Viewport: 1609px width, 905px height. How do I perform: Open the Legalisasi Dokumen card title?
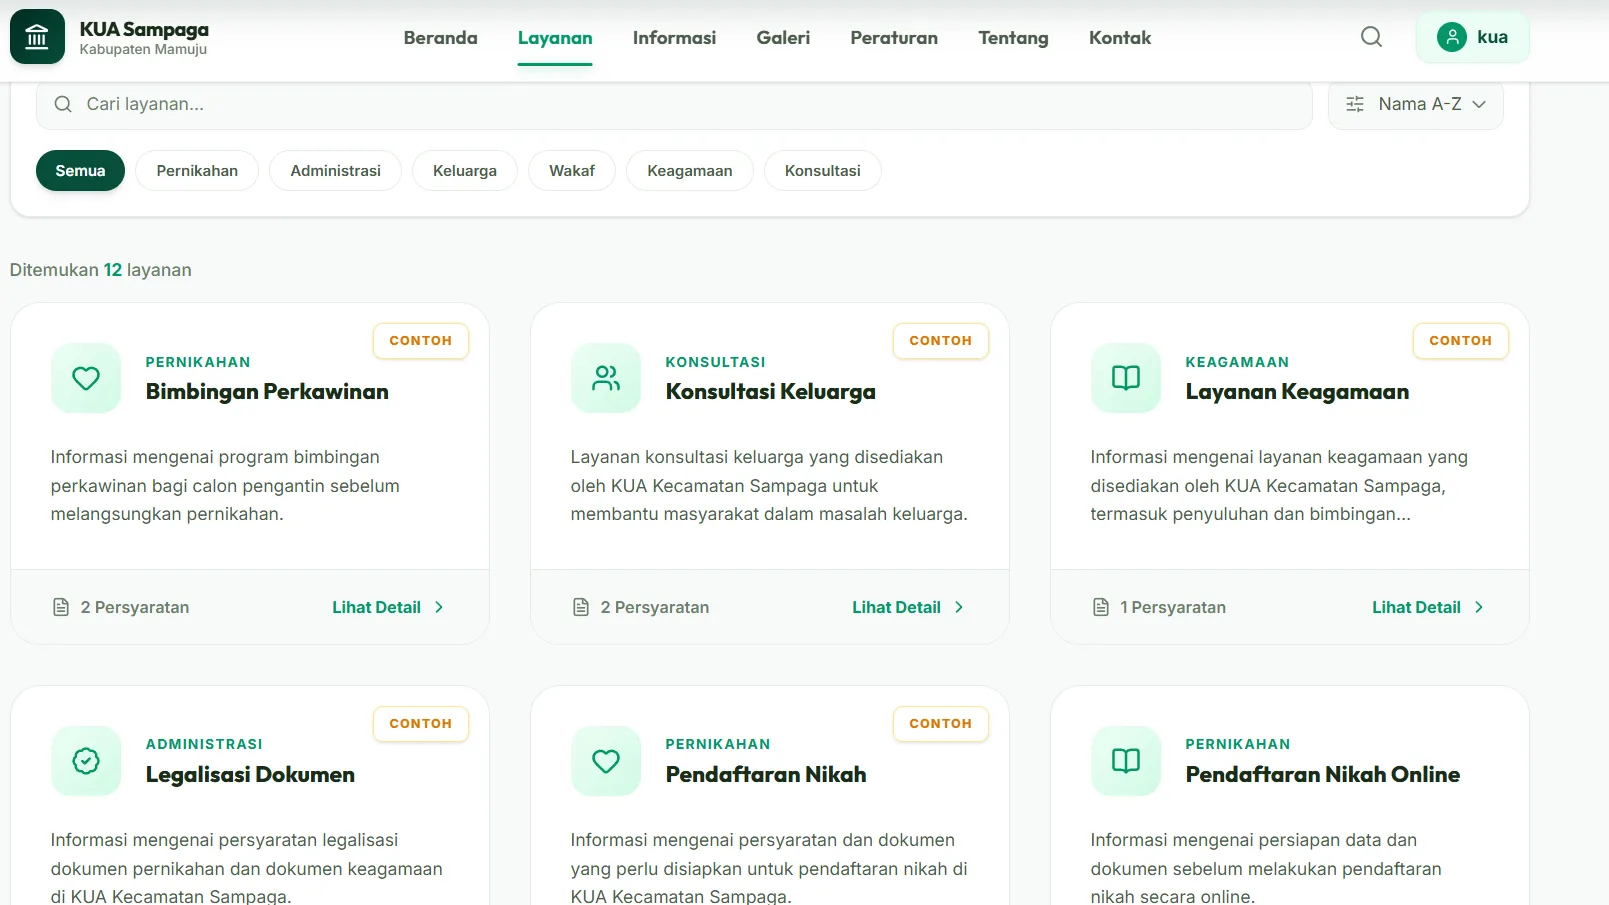(250, 775)
